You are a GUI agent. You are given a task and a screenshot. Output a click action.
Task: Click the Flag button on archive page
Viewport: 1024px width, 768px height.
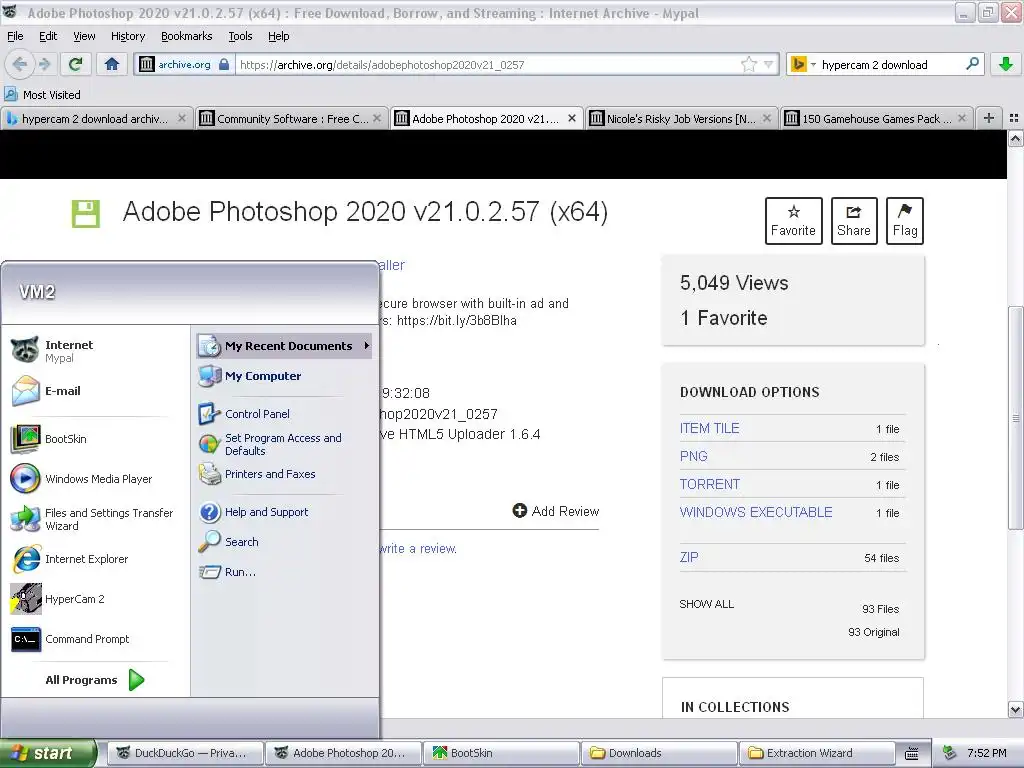(904, 221)
